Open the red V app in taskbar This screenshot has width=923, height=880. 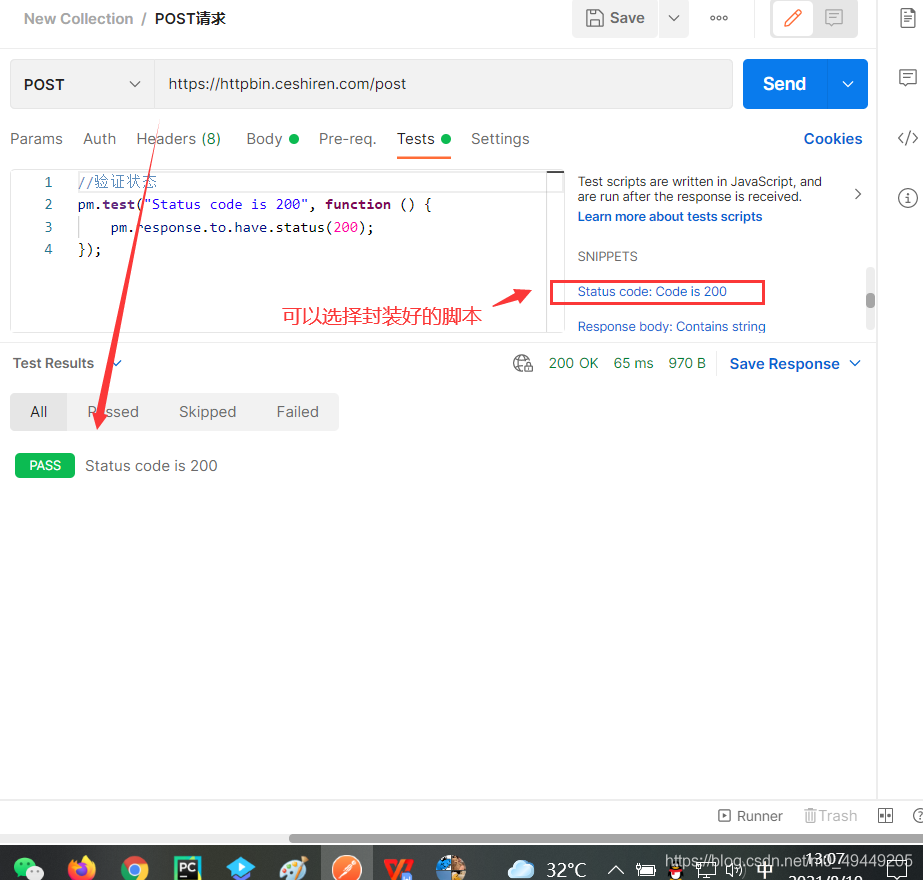click(x=399, y=869)
